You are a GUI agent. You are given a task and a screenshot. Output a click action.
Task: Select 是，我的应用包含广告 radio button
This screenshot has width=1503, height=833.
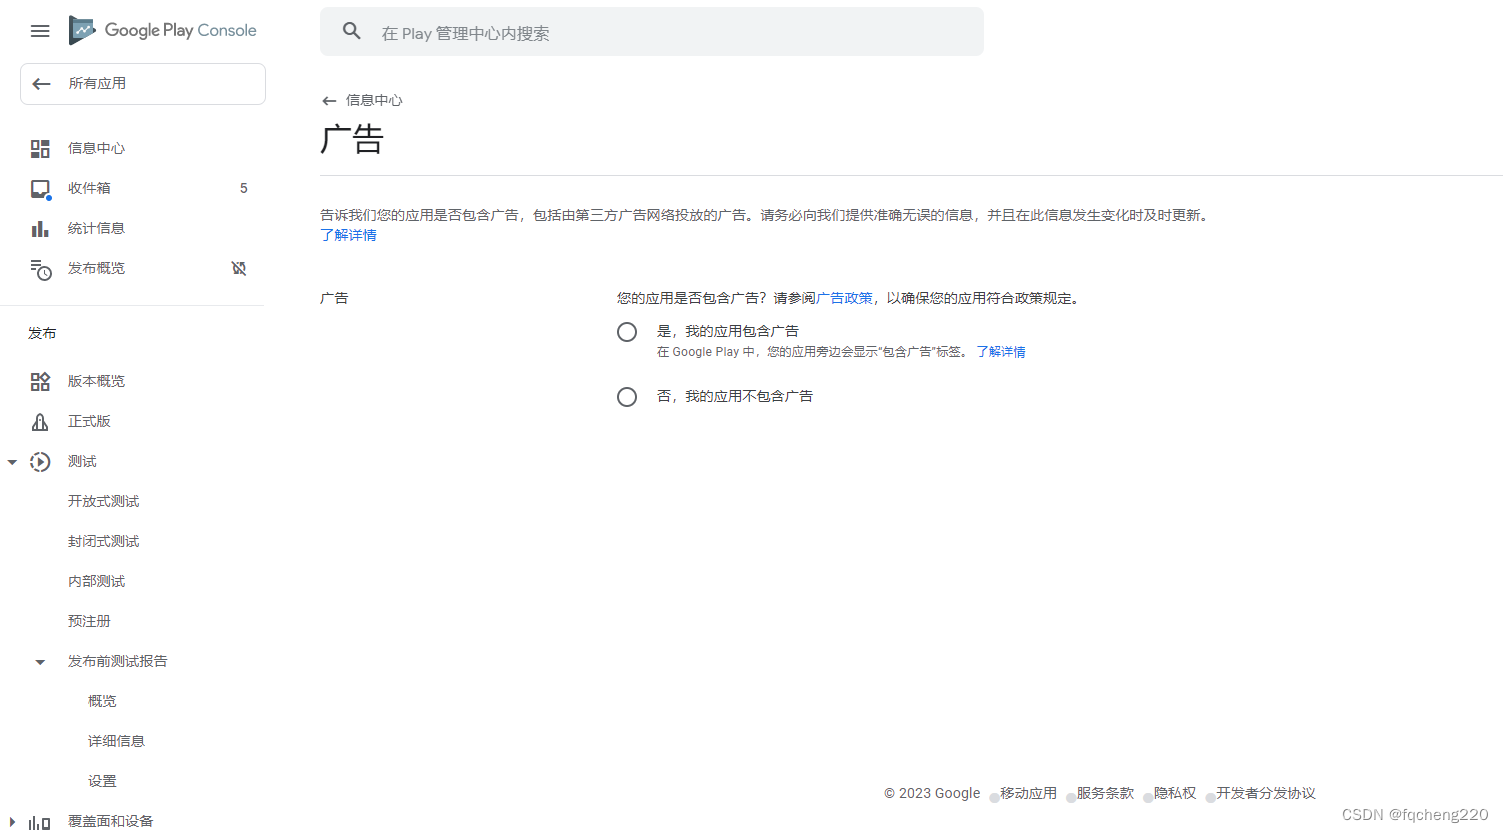tap(626, 331)
